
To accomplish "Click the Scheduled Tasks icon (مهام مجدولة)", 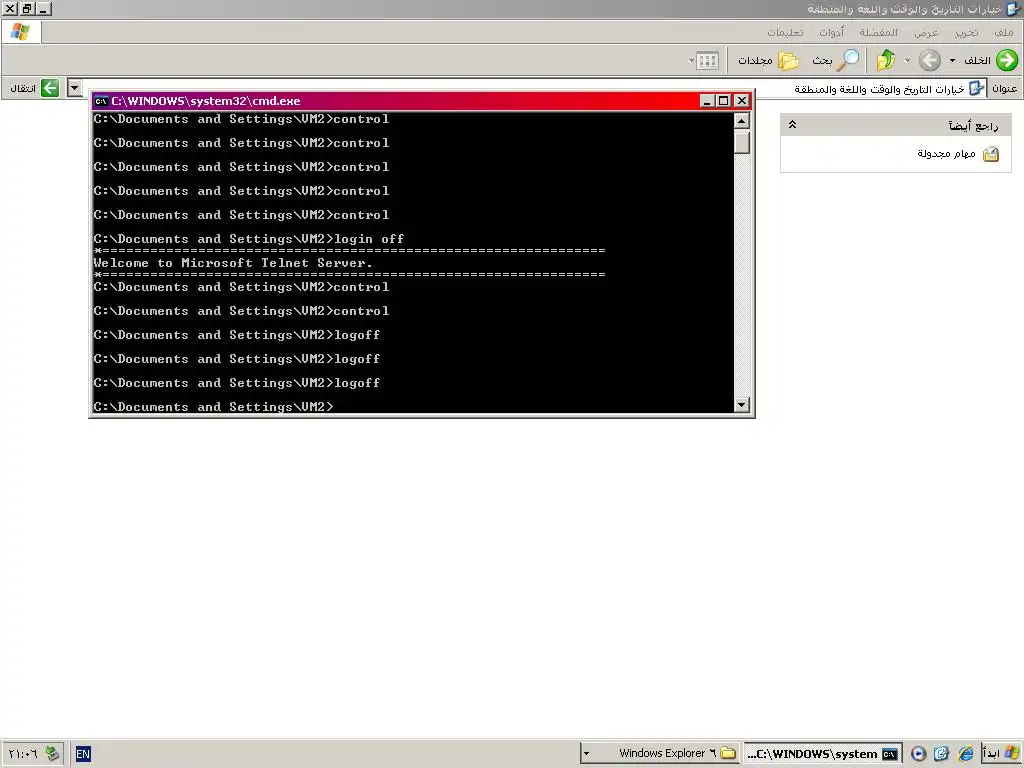I will click(x=991, y=154).
